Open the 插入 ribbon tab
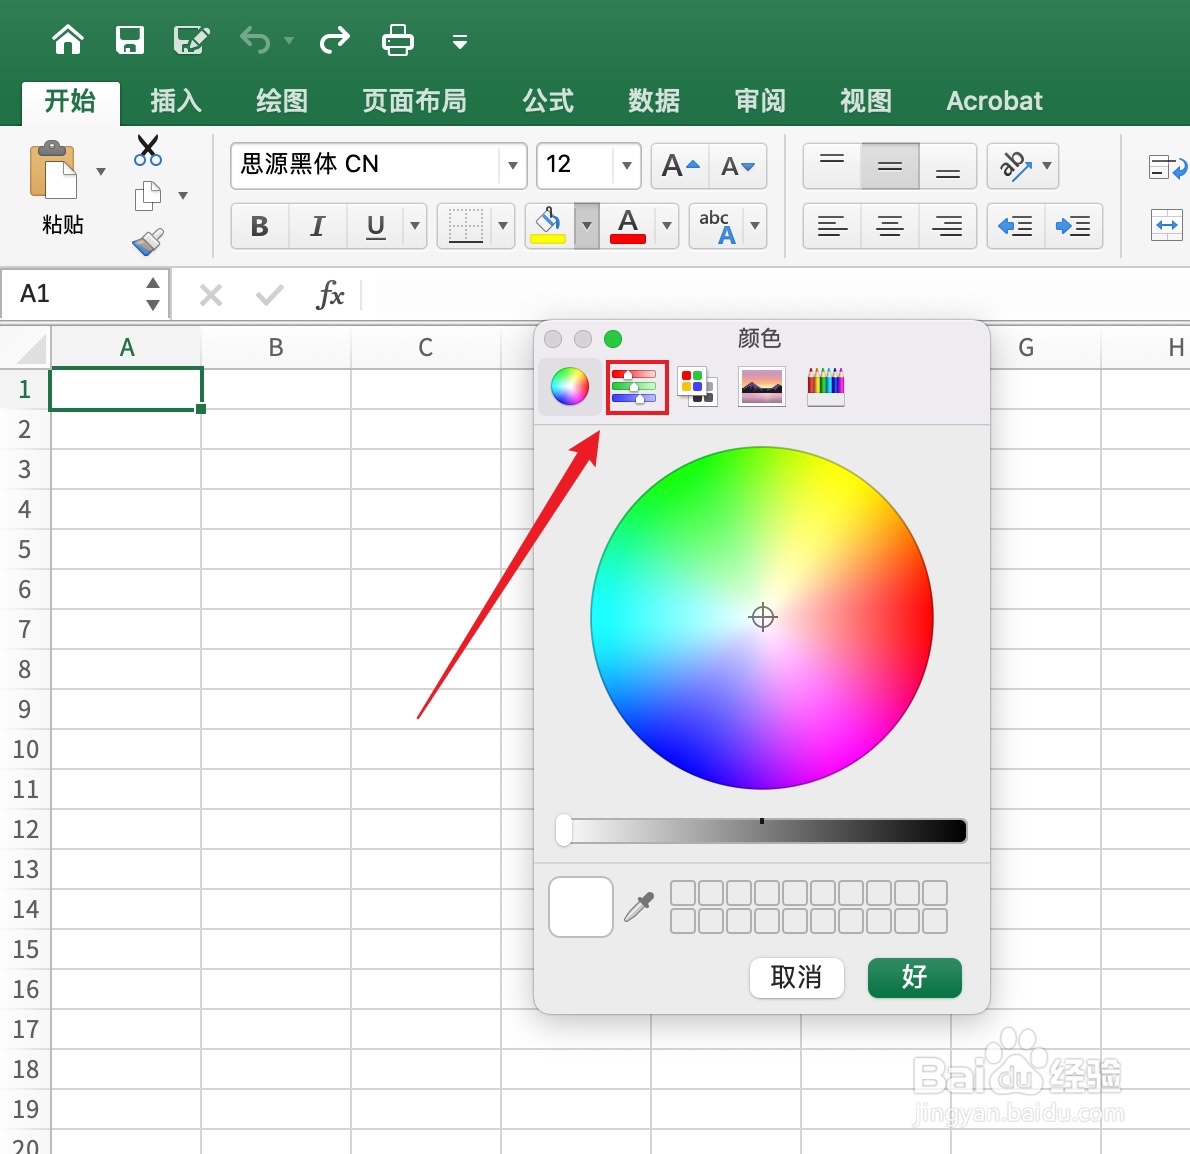The height and width of the screenshot is (1154, 1190). 176,101
